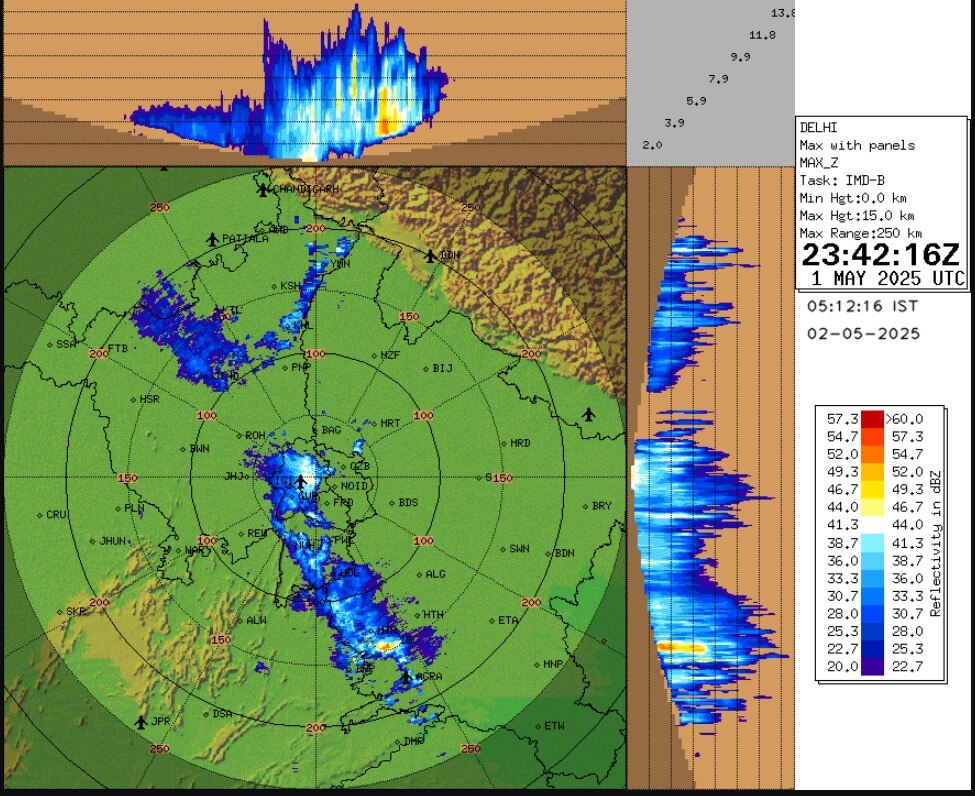
Task: Click the red >60.0 dBZ legend swatch
Action: click(x=870, y=419)
